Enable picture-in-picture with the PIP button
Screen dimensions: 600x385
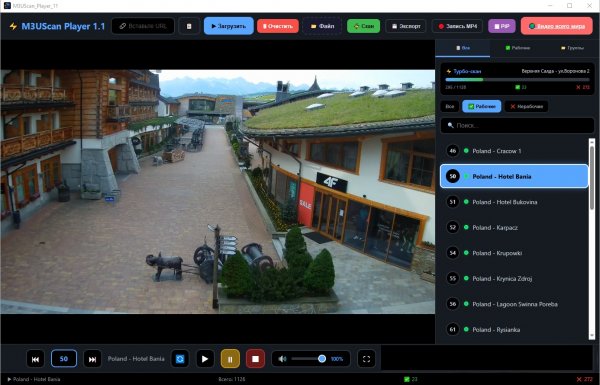[x=502, y=26]
